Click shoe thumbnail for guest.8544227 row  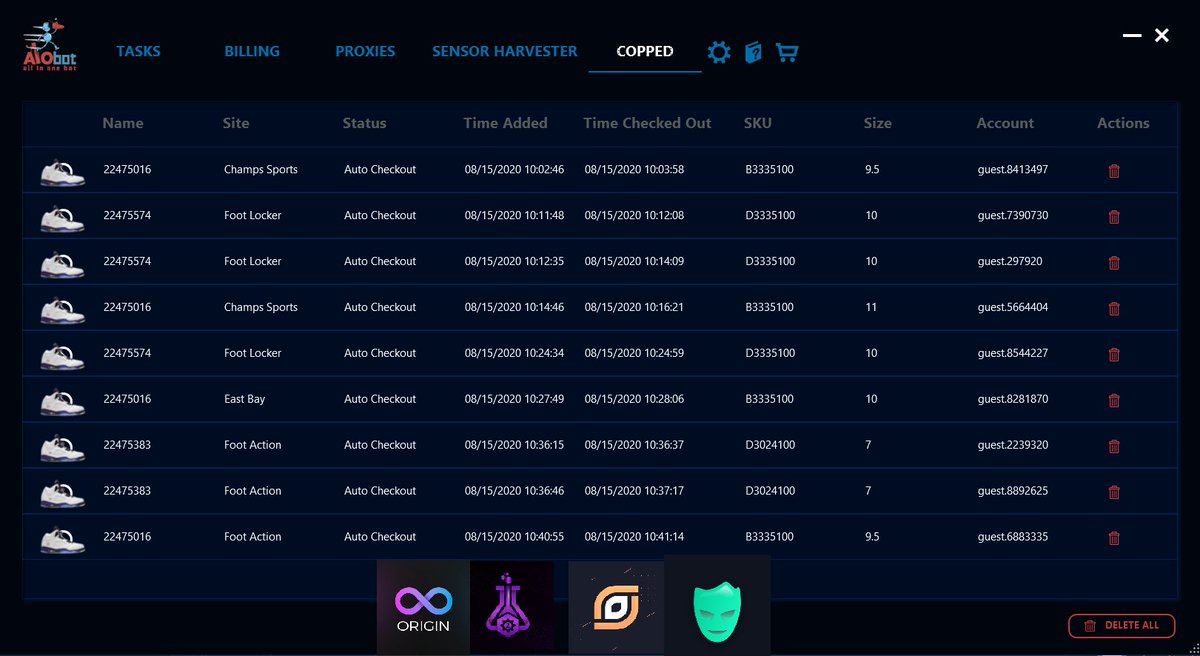point(62,355)
